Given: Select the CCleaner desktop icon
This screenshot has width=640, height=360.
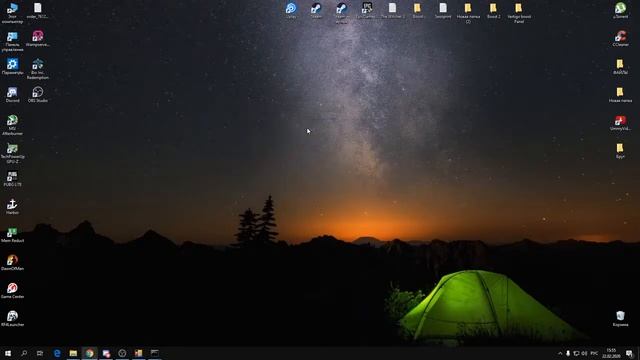Looking at the screenshot, I should click(620, 38).
